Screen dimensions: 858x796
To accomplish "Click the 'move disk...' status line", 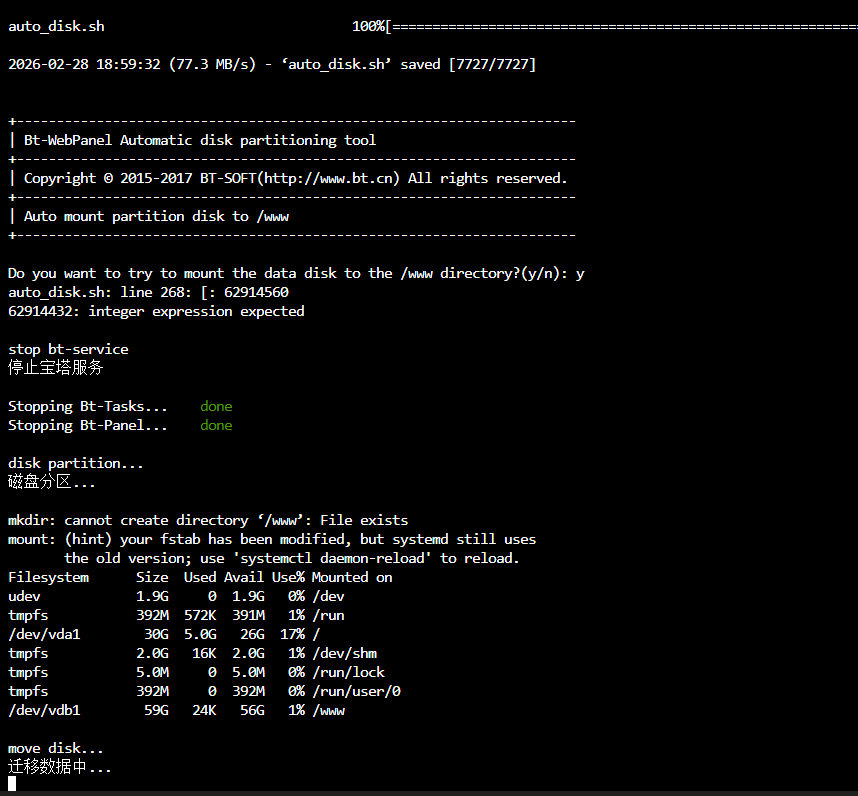I will [x=56, y=748].
